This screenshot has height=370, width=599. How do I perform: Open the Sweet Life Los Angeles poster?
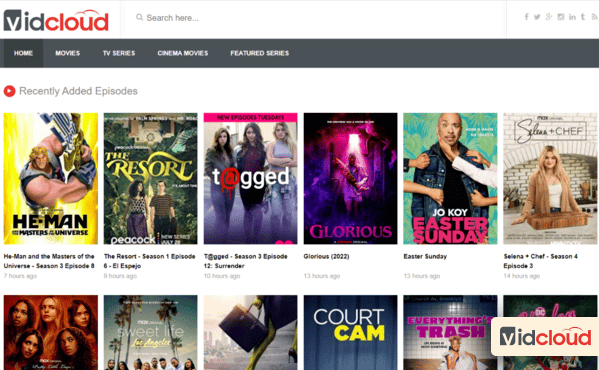151,332
